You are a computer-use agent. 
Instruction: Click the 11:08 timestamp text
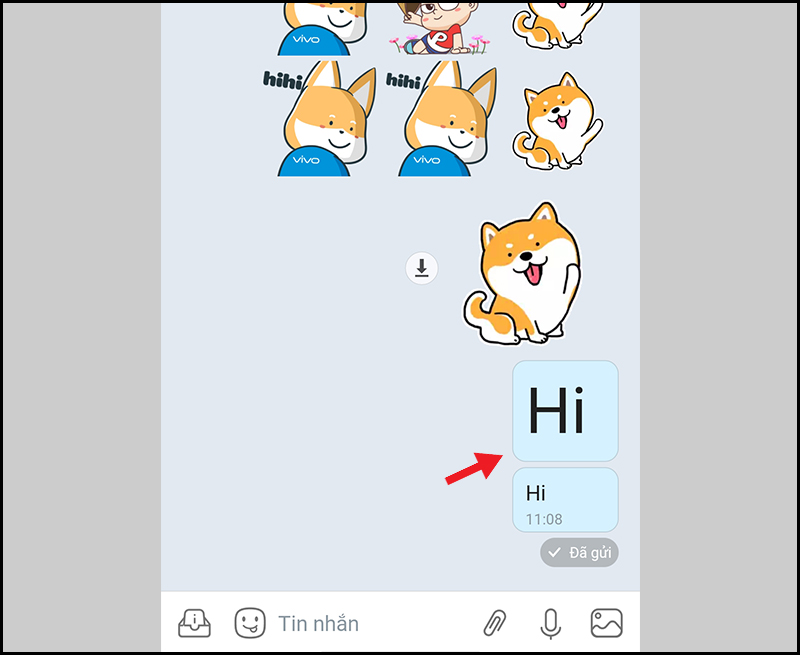click(x=544, y=519)
